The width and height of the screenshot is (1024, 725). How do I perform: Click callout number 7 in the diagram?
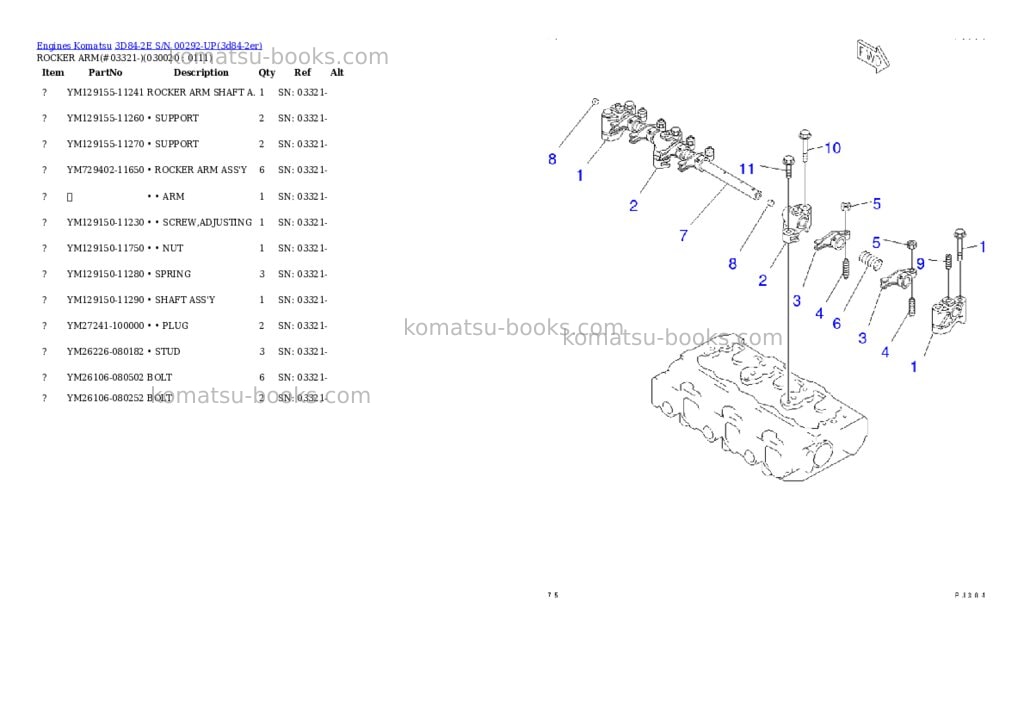(x=683, y=236)
